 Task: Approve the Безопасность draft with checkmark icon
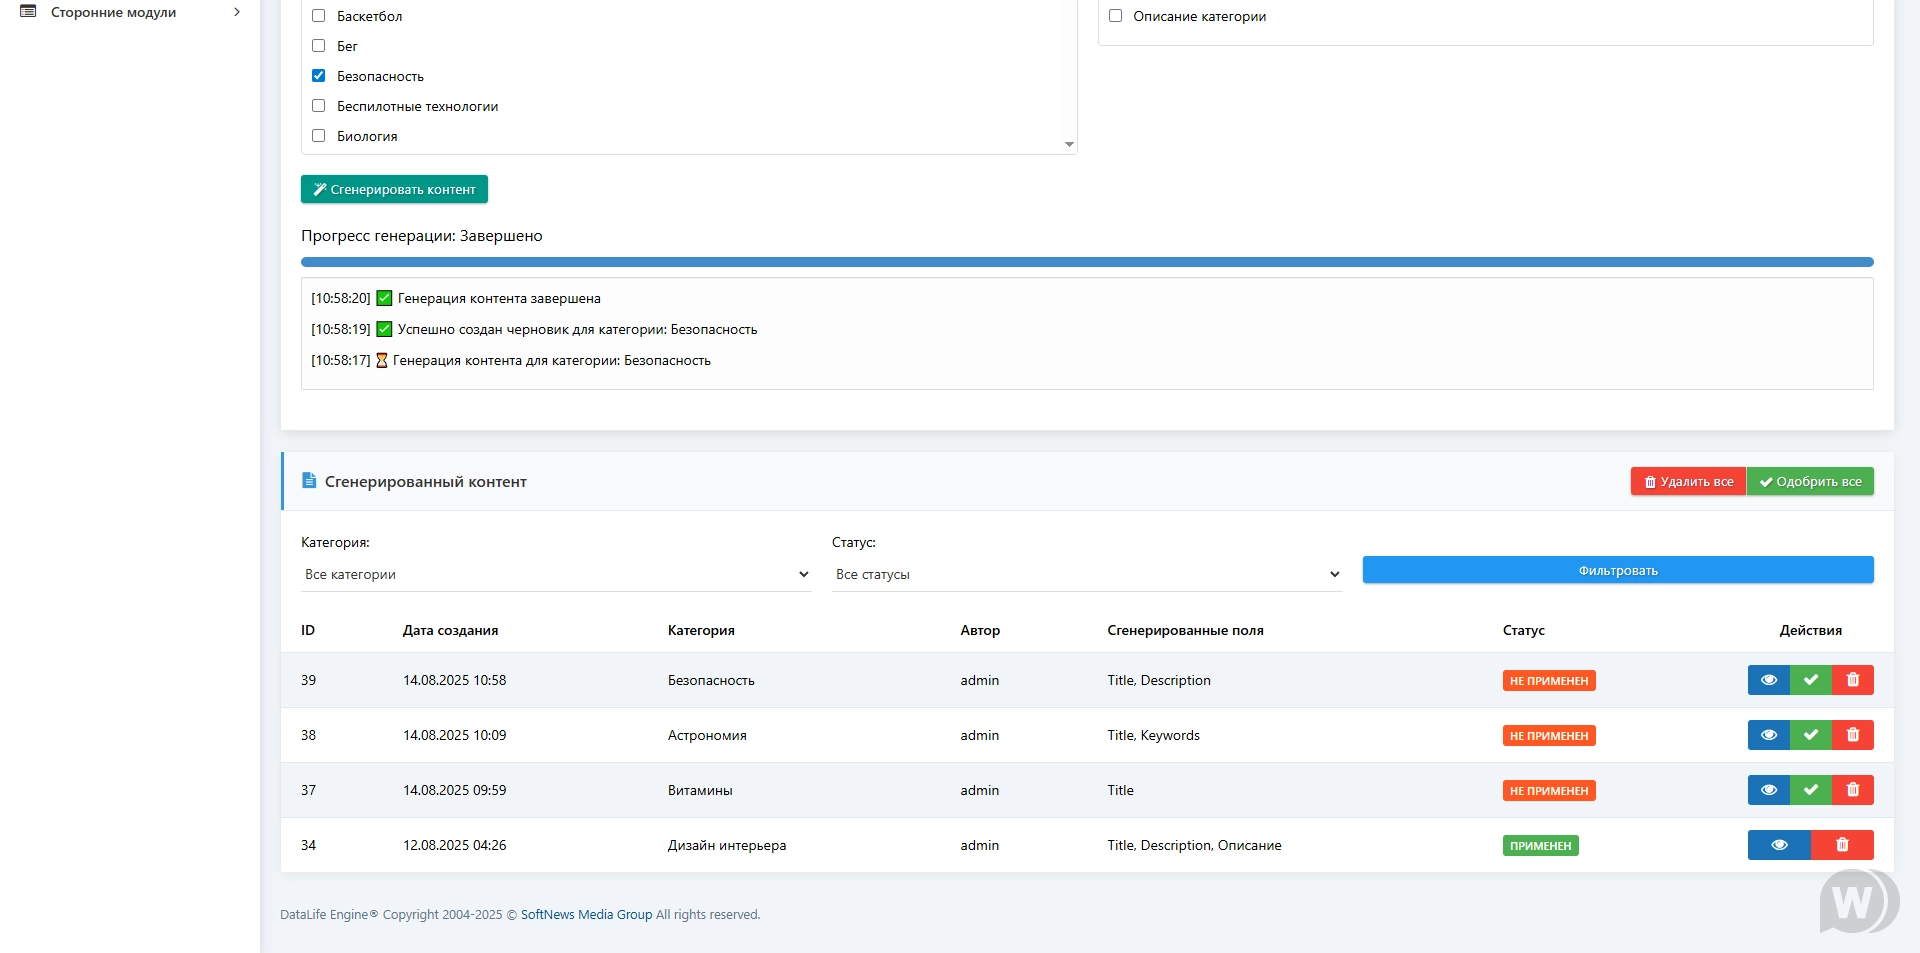1810,680
